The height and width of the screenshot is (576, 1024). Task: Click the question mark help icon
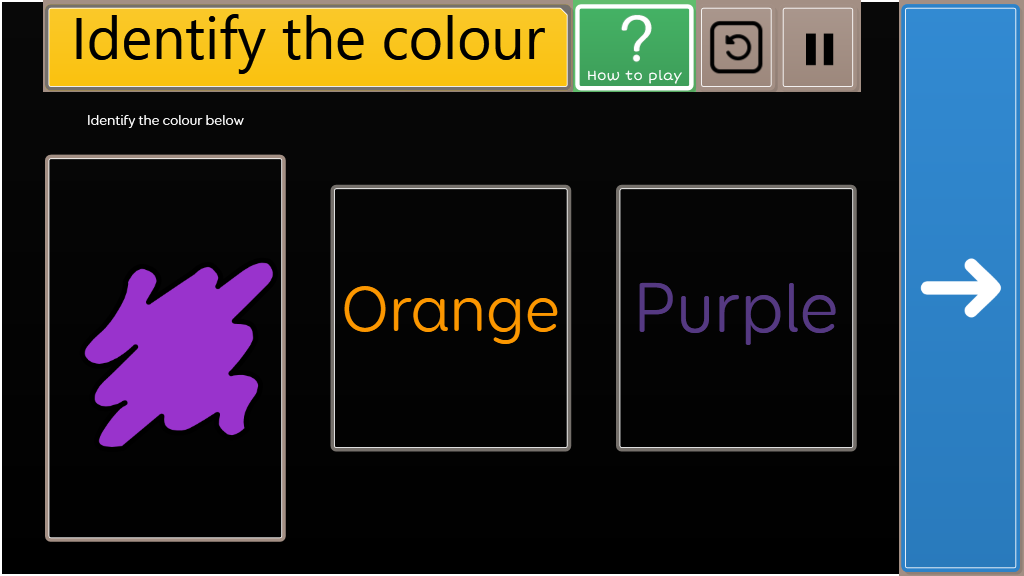pos(635,39)
